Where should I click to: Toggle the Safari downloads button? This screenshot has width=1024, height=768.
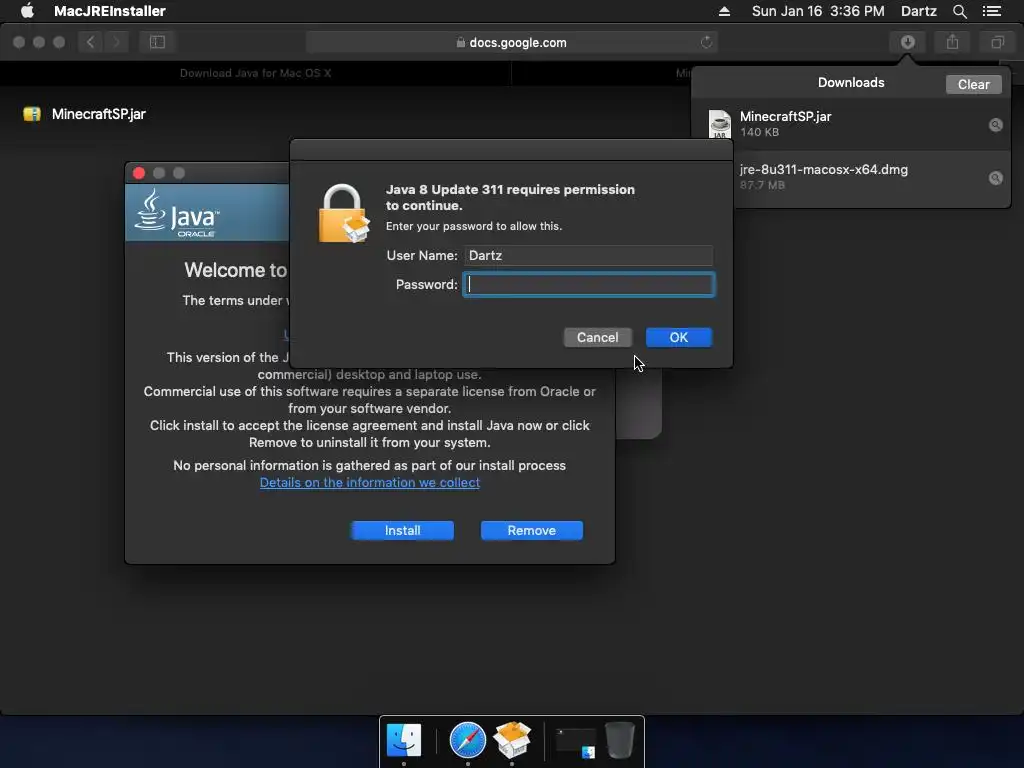(x=907, y=42)
